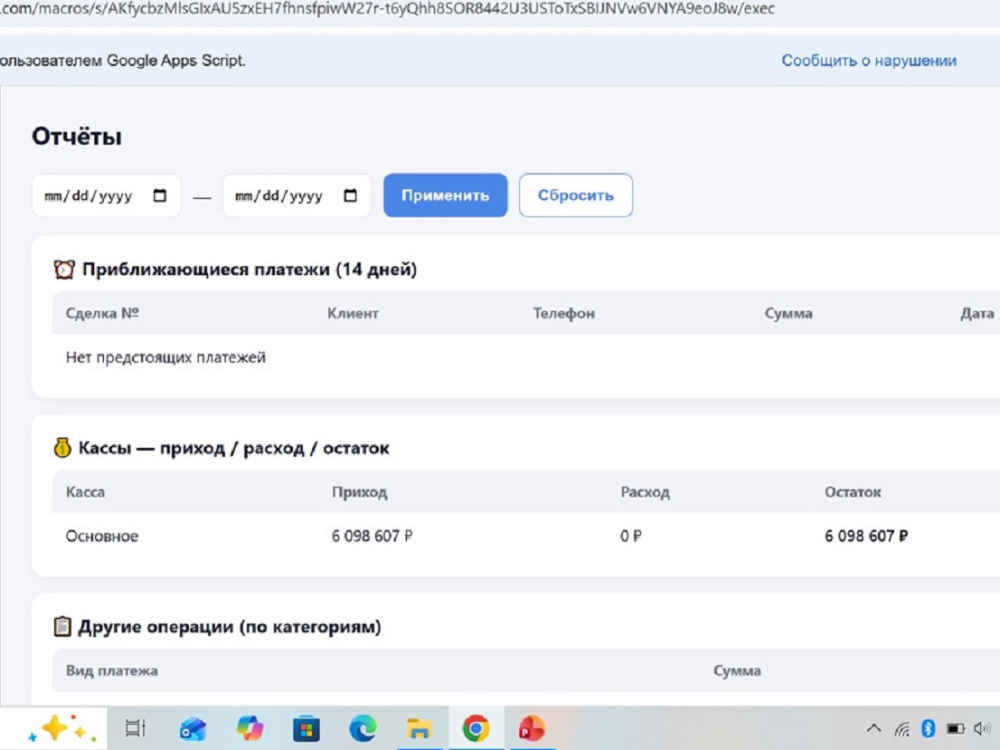1000x750 pixels.
Task: Click the Приближающиеся платежи (14 дней) heading
Action: pos(249,269)
